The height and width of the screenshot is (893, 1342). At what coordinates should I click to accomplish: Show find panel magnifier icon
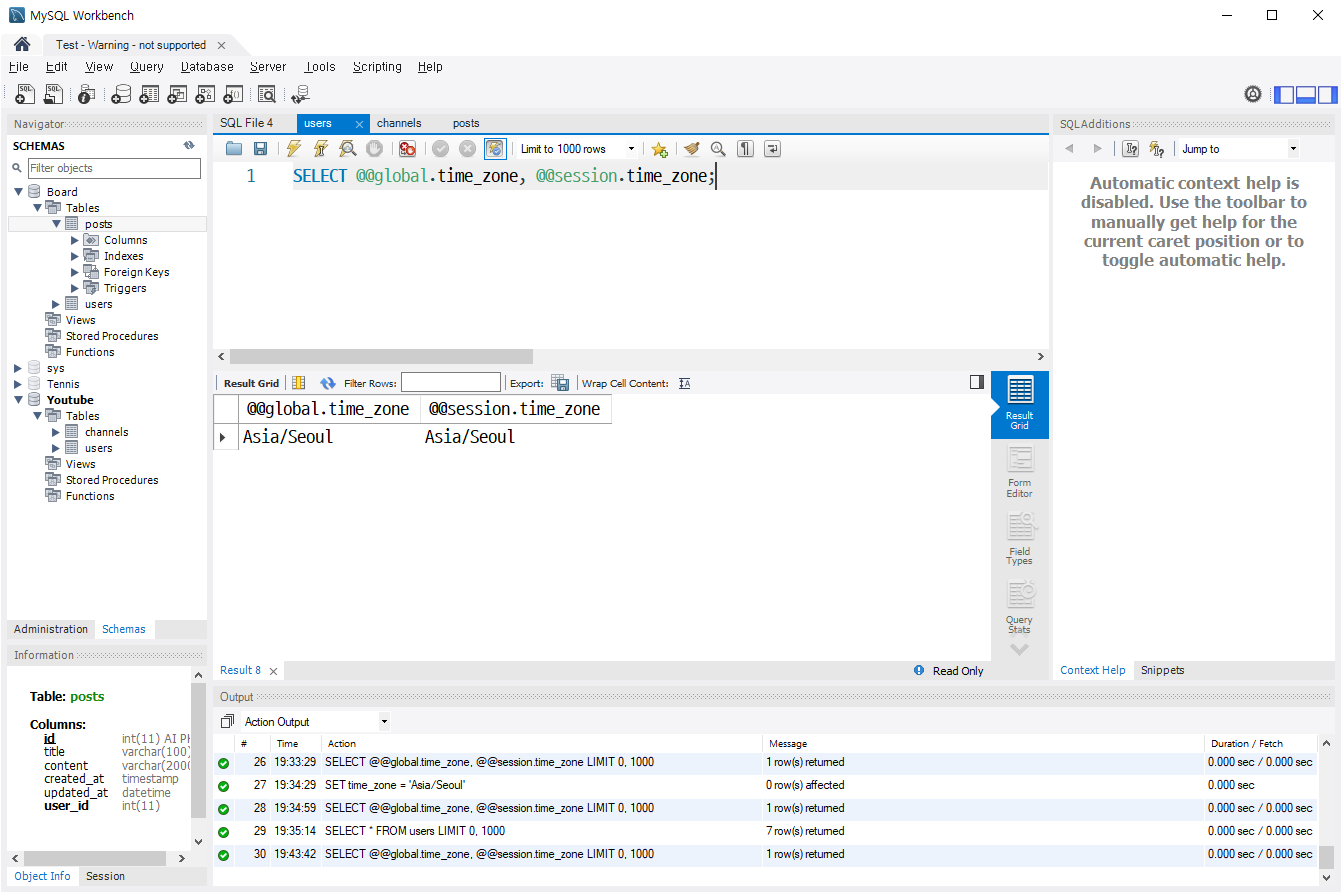click(x=718, y=149)
